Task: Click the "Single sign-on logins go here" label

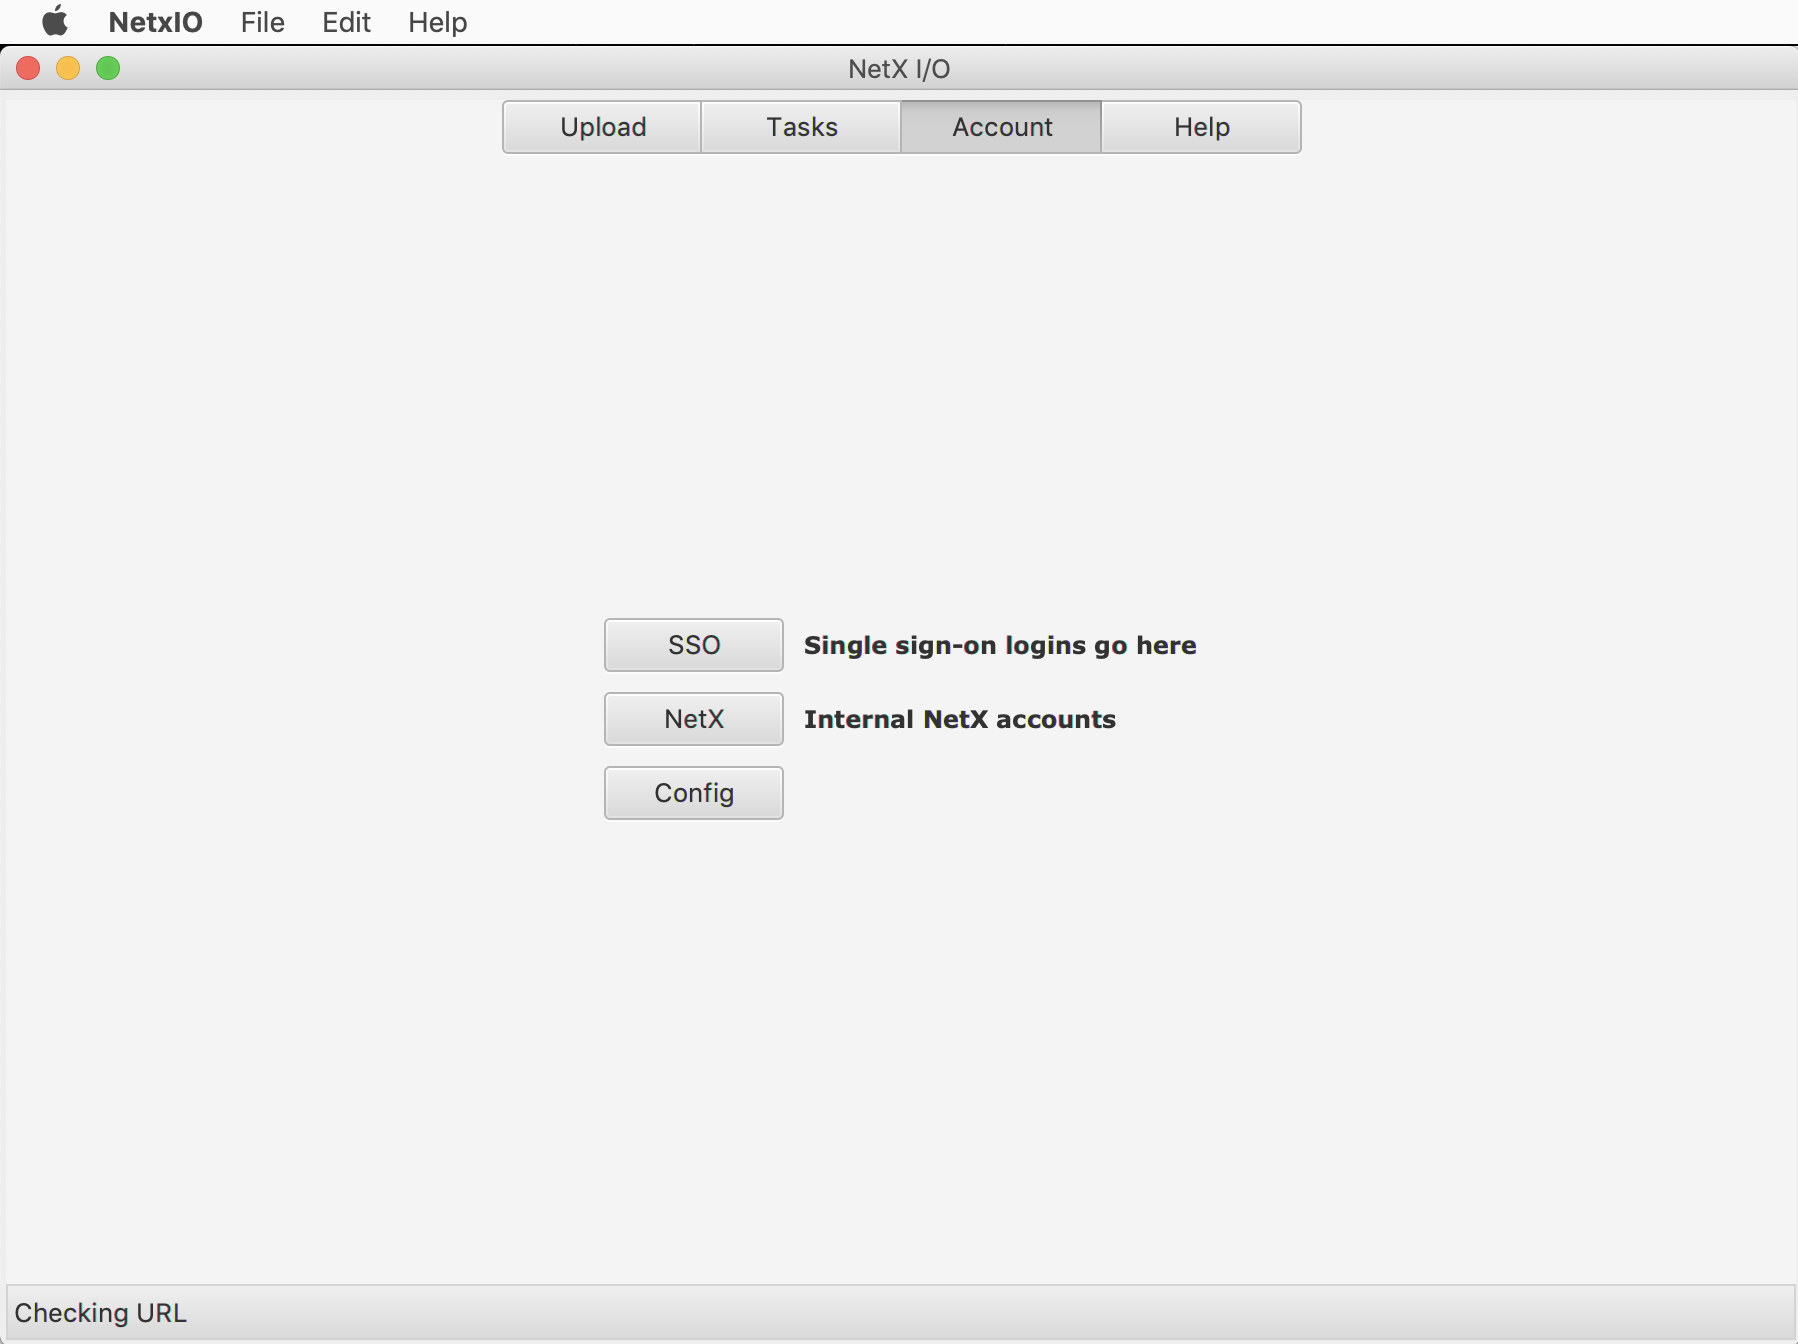Action: tap(999, 645)
